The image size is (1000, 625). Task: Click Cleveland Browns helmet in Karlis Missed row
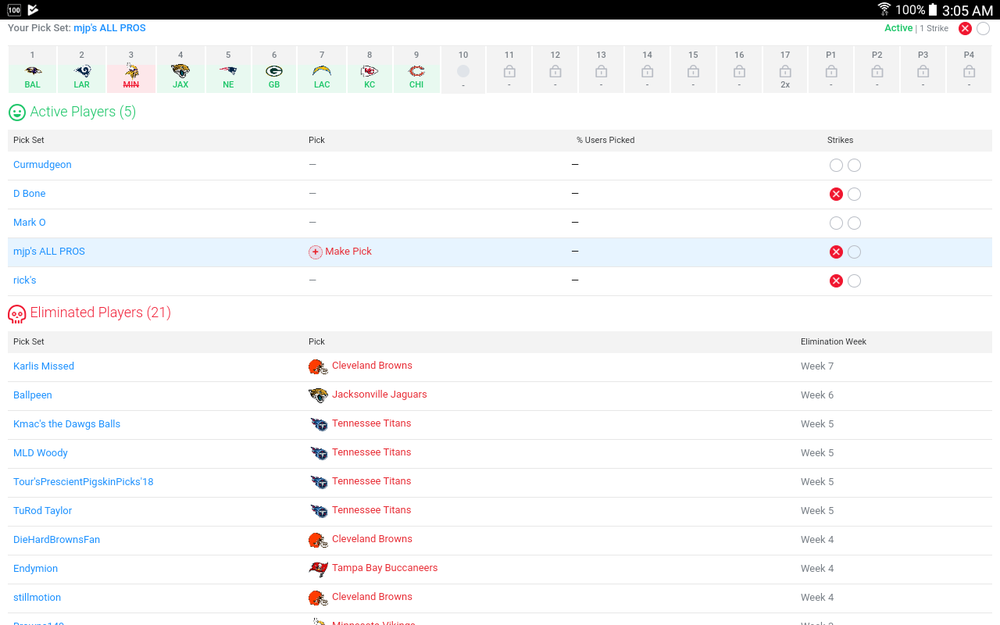[x=318, y=366]
